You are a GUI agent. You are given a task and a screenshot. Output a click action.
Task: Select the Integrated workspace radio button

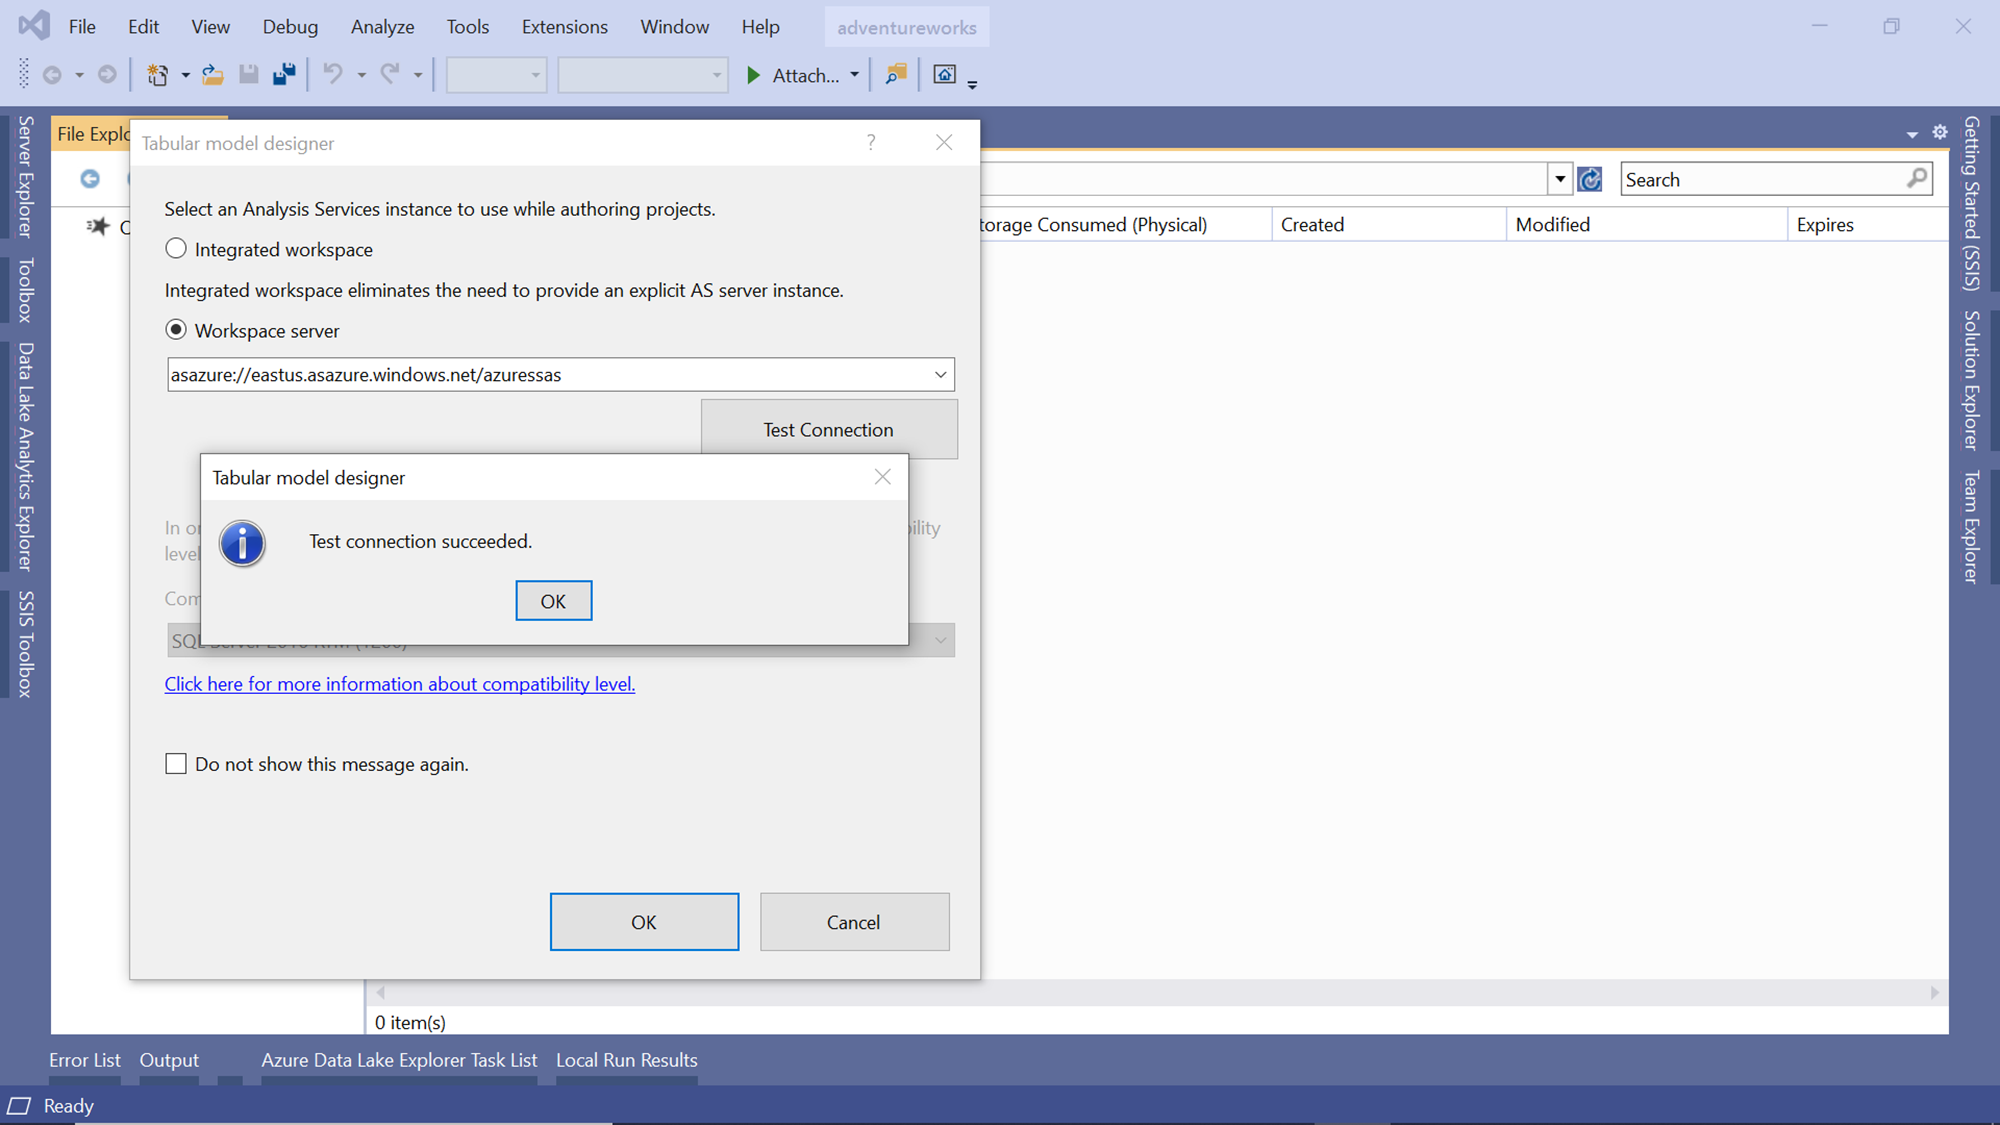(x=176, y=249)
